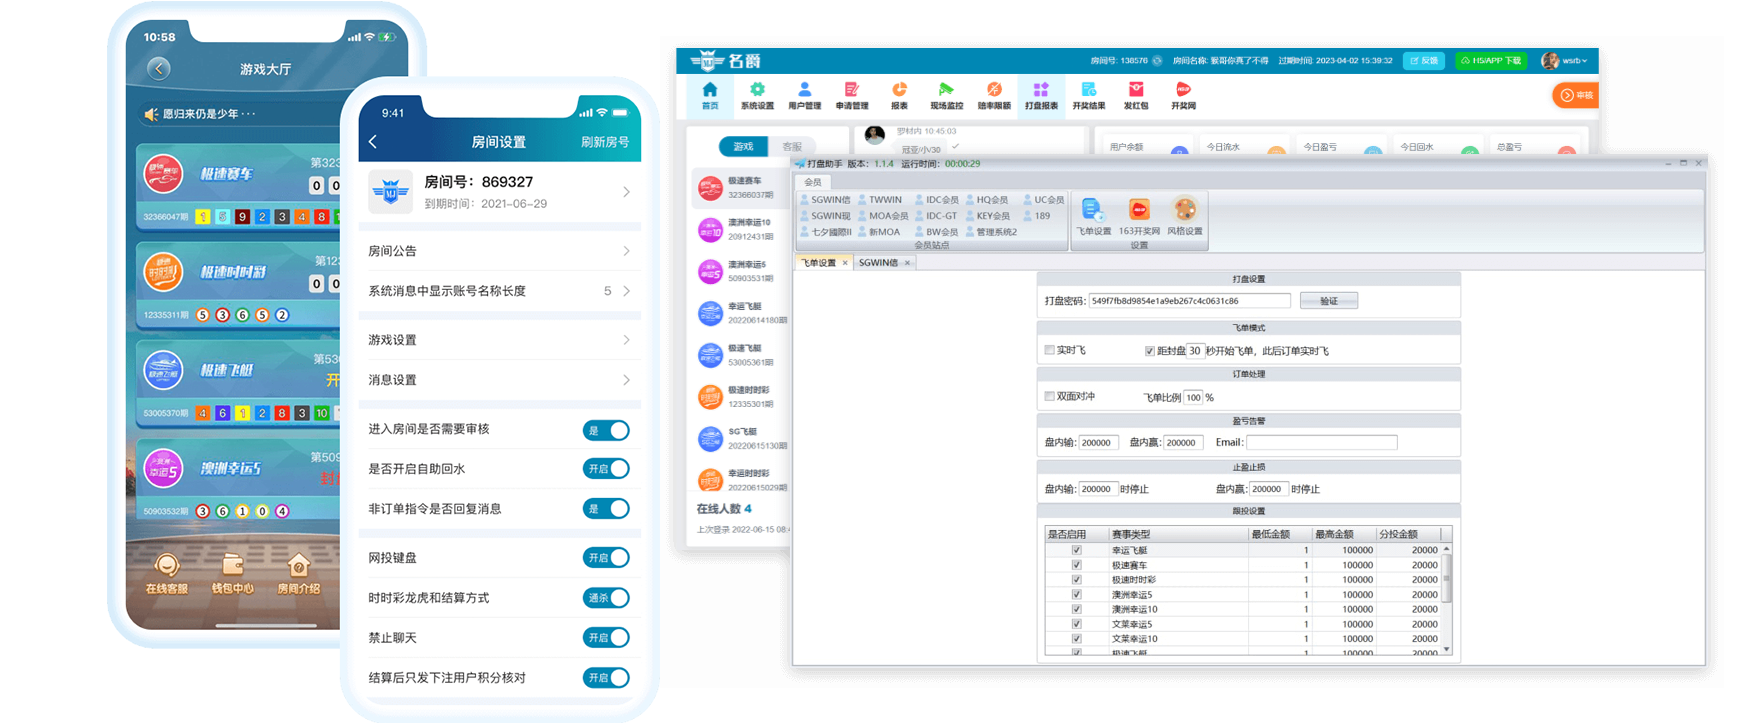Switch to the SGWIN信 tab
Viewport: 1763px width, 723px height.
879,263
